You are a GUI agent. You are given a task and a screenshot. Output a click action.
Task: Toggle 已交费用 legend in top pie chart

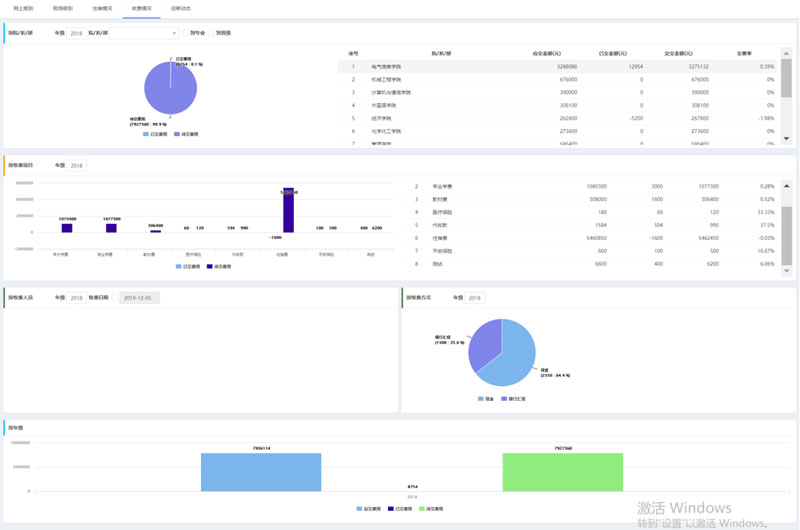pos(152,134)
